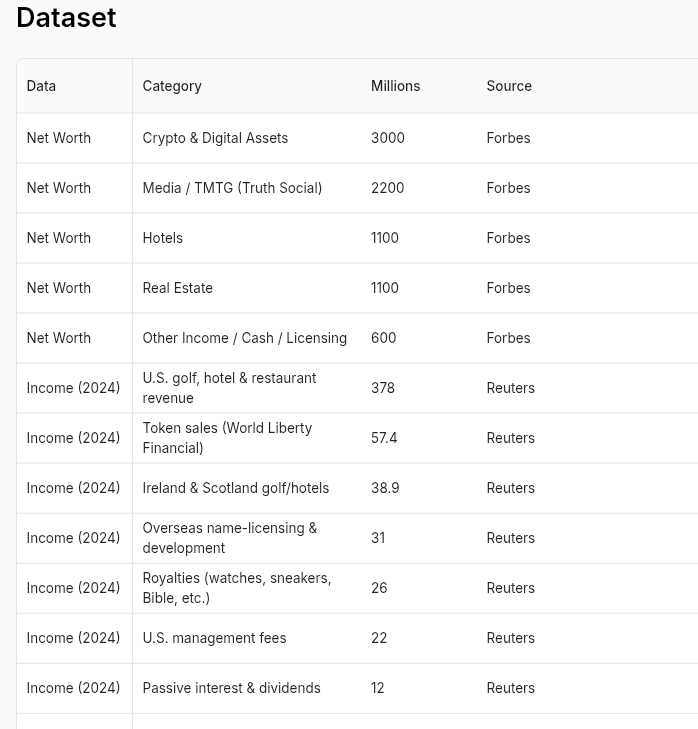Screen dimensions: 698x729
Task: Select Ireland & Scotland golf/hotels cell
Action: pyautogui.click(x=247, y=488)
